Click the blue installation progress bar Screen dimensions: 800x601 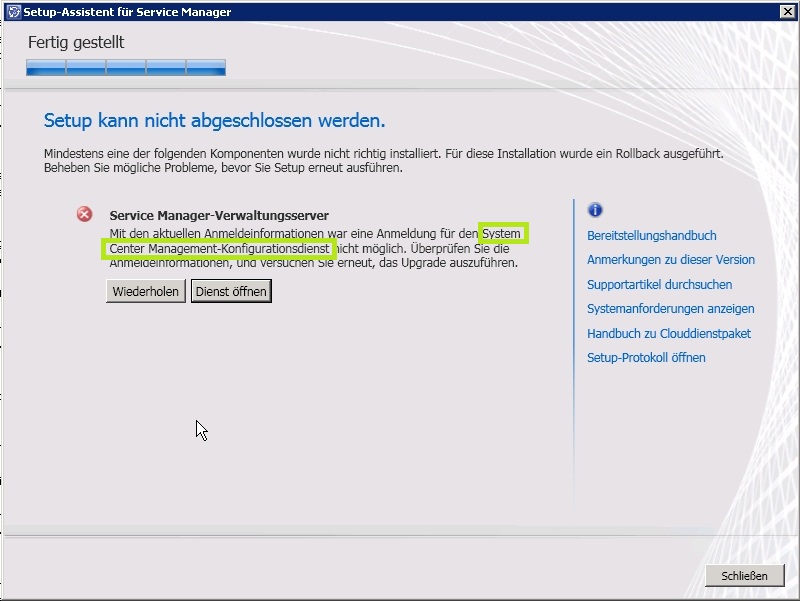click(x=126, y=68)
